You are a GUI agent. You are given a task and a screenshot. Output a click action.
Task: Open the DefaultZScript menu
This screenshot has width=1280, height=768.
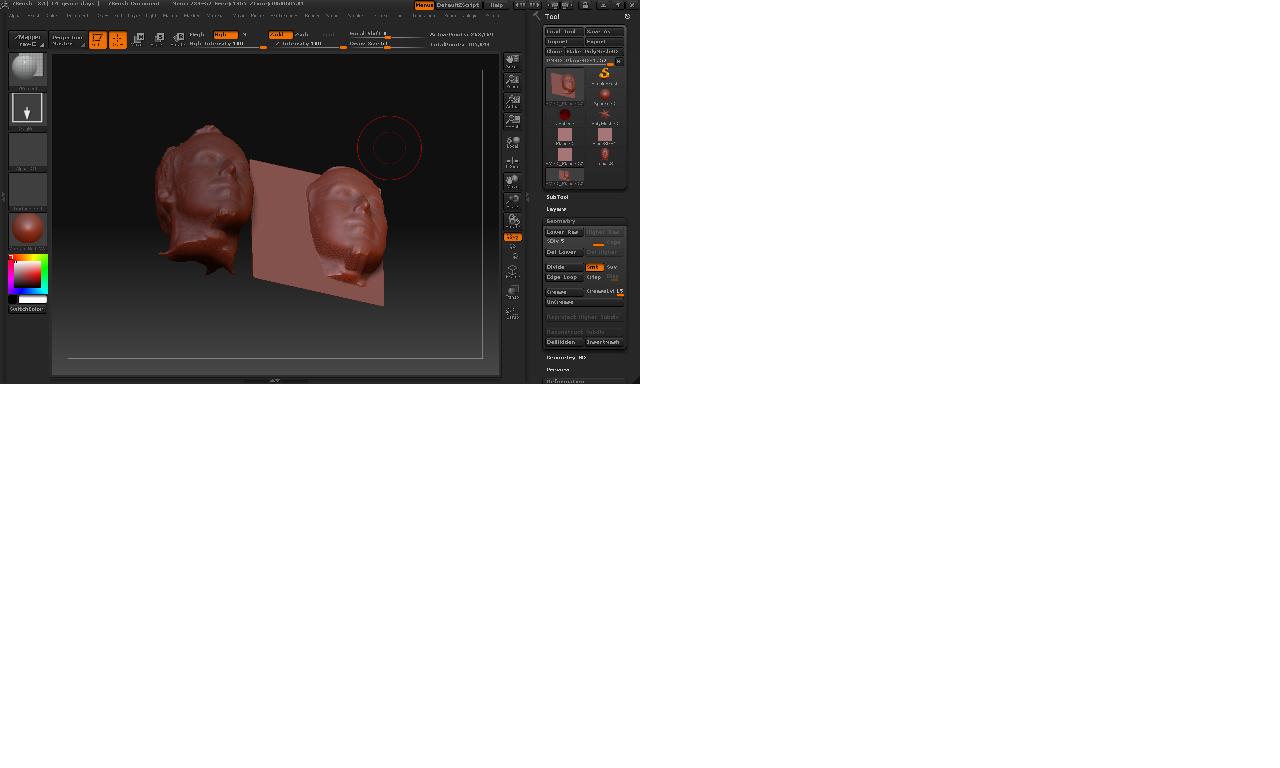click(458, 5)
